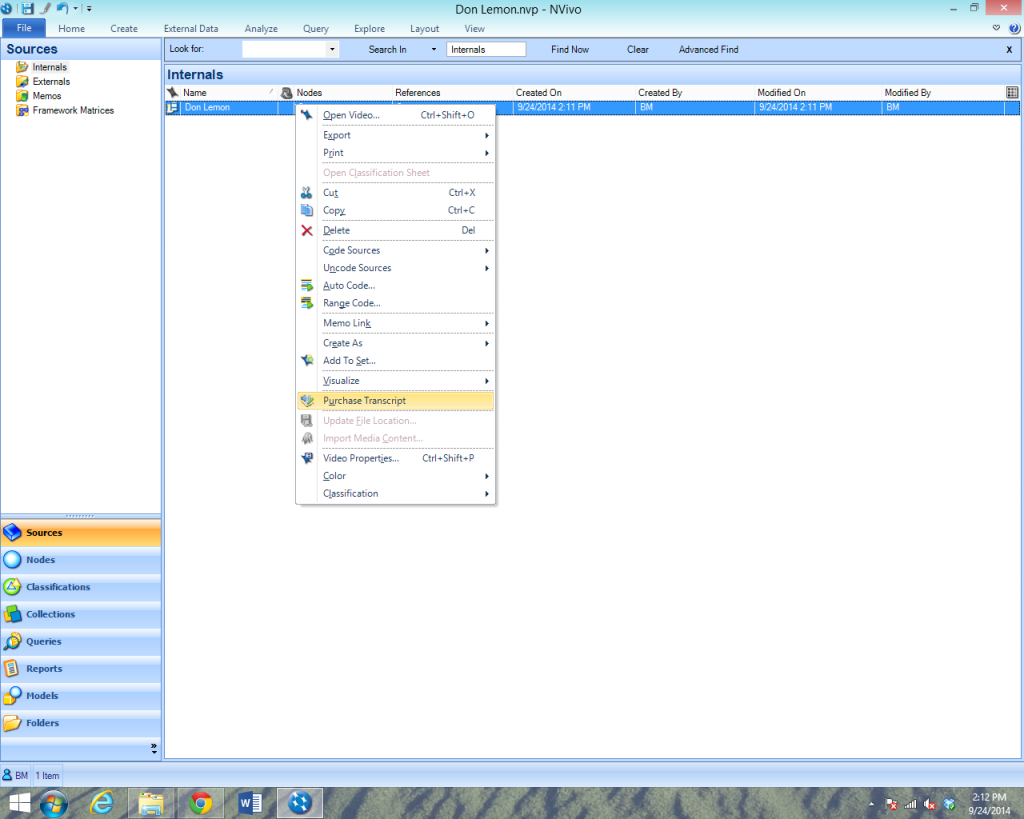Sort list by the Created On column
Image resolution: width=1024 pixels, height=819 pixels.
573,93
